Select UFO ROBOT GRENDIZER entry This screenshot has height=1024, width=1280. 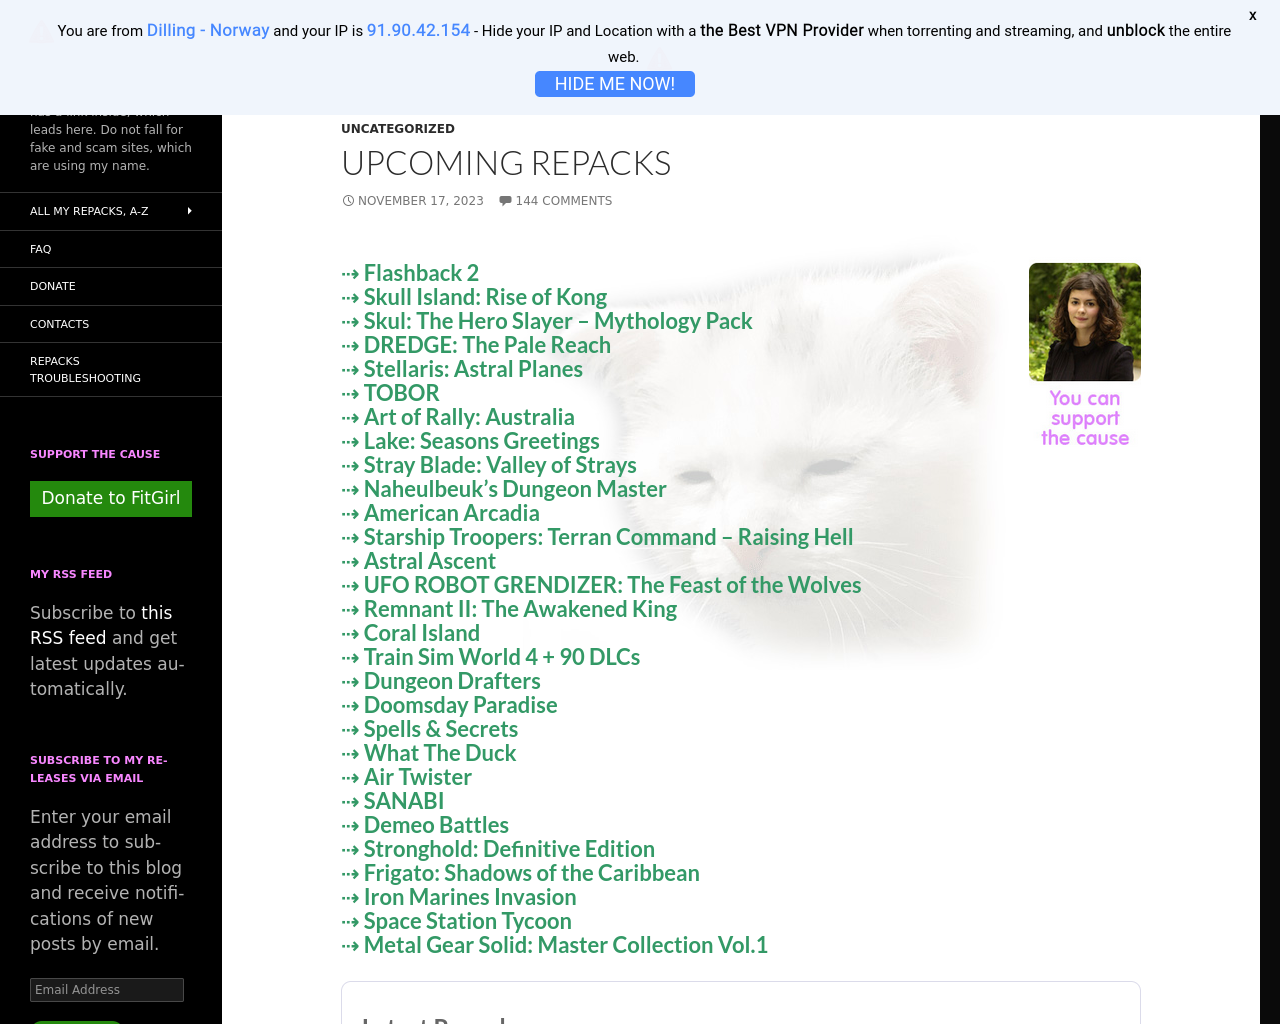point(612,585)
